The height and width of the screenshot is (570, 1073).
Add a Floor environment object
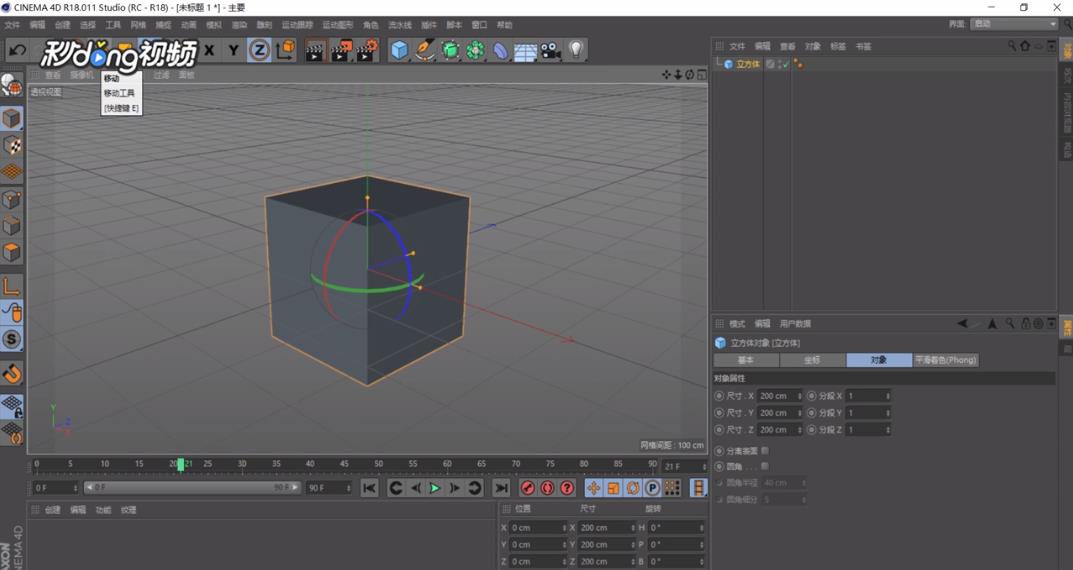tap(526, 51)
